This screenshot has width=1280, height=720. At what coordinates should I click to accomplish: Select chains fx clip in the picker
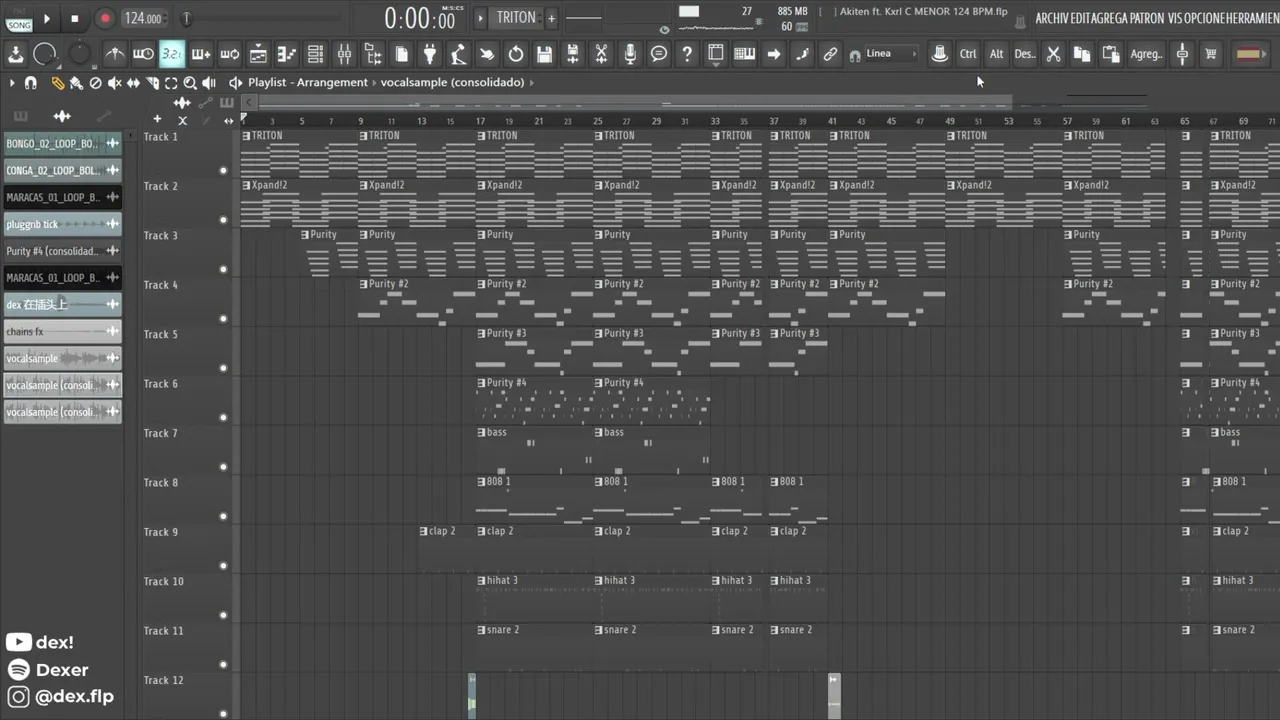click(x=62, y=332)
